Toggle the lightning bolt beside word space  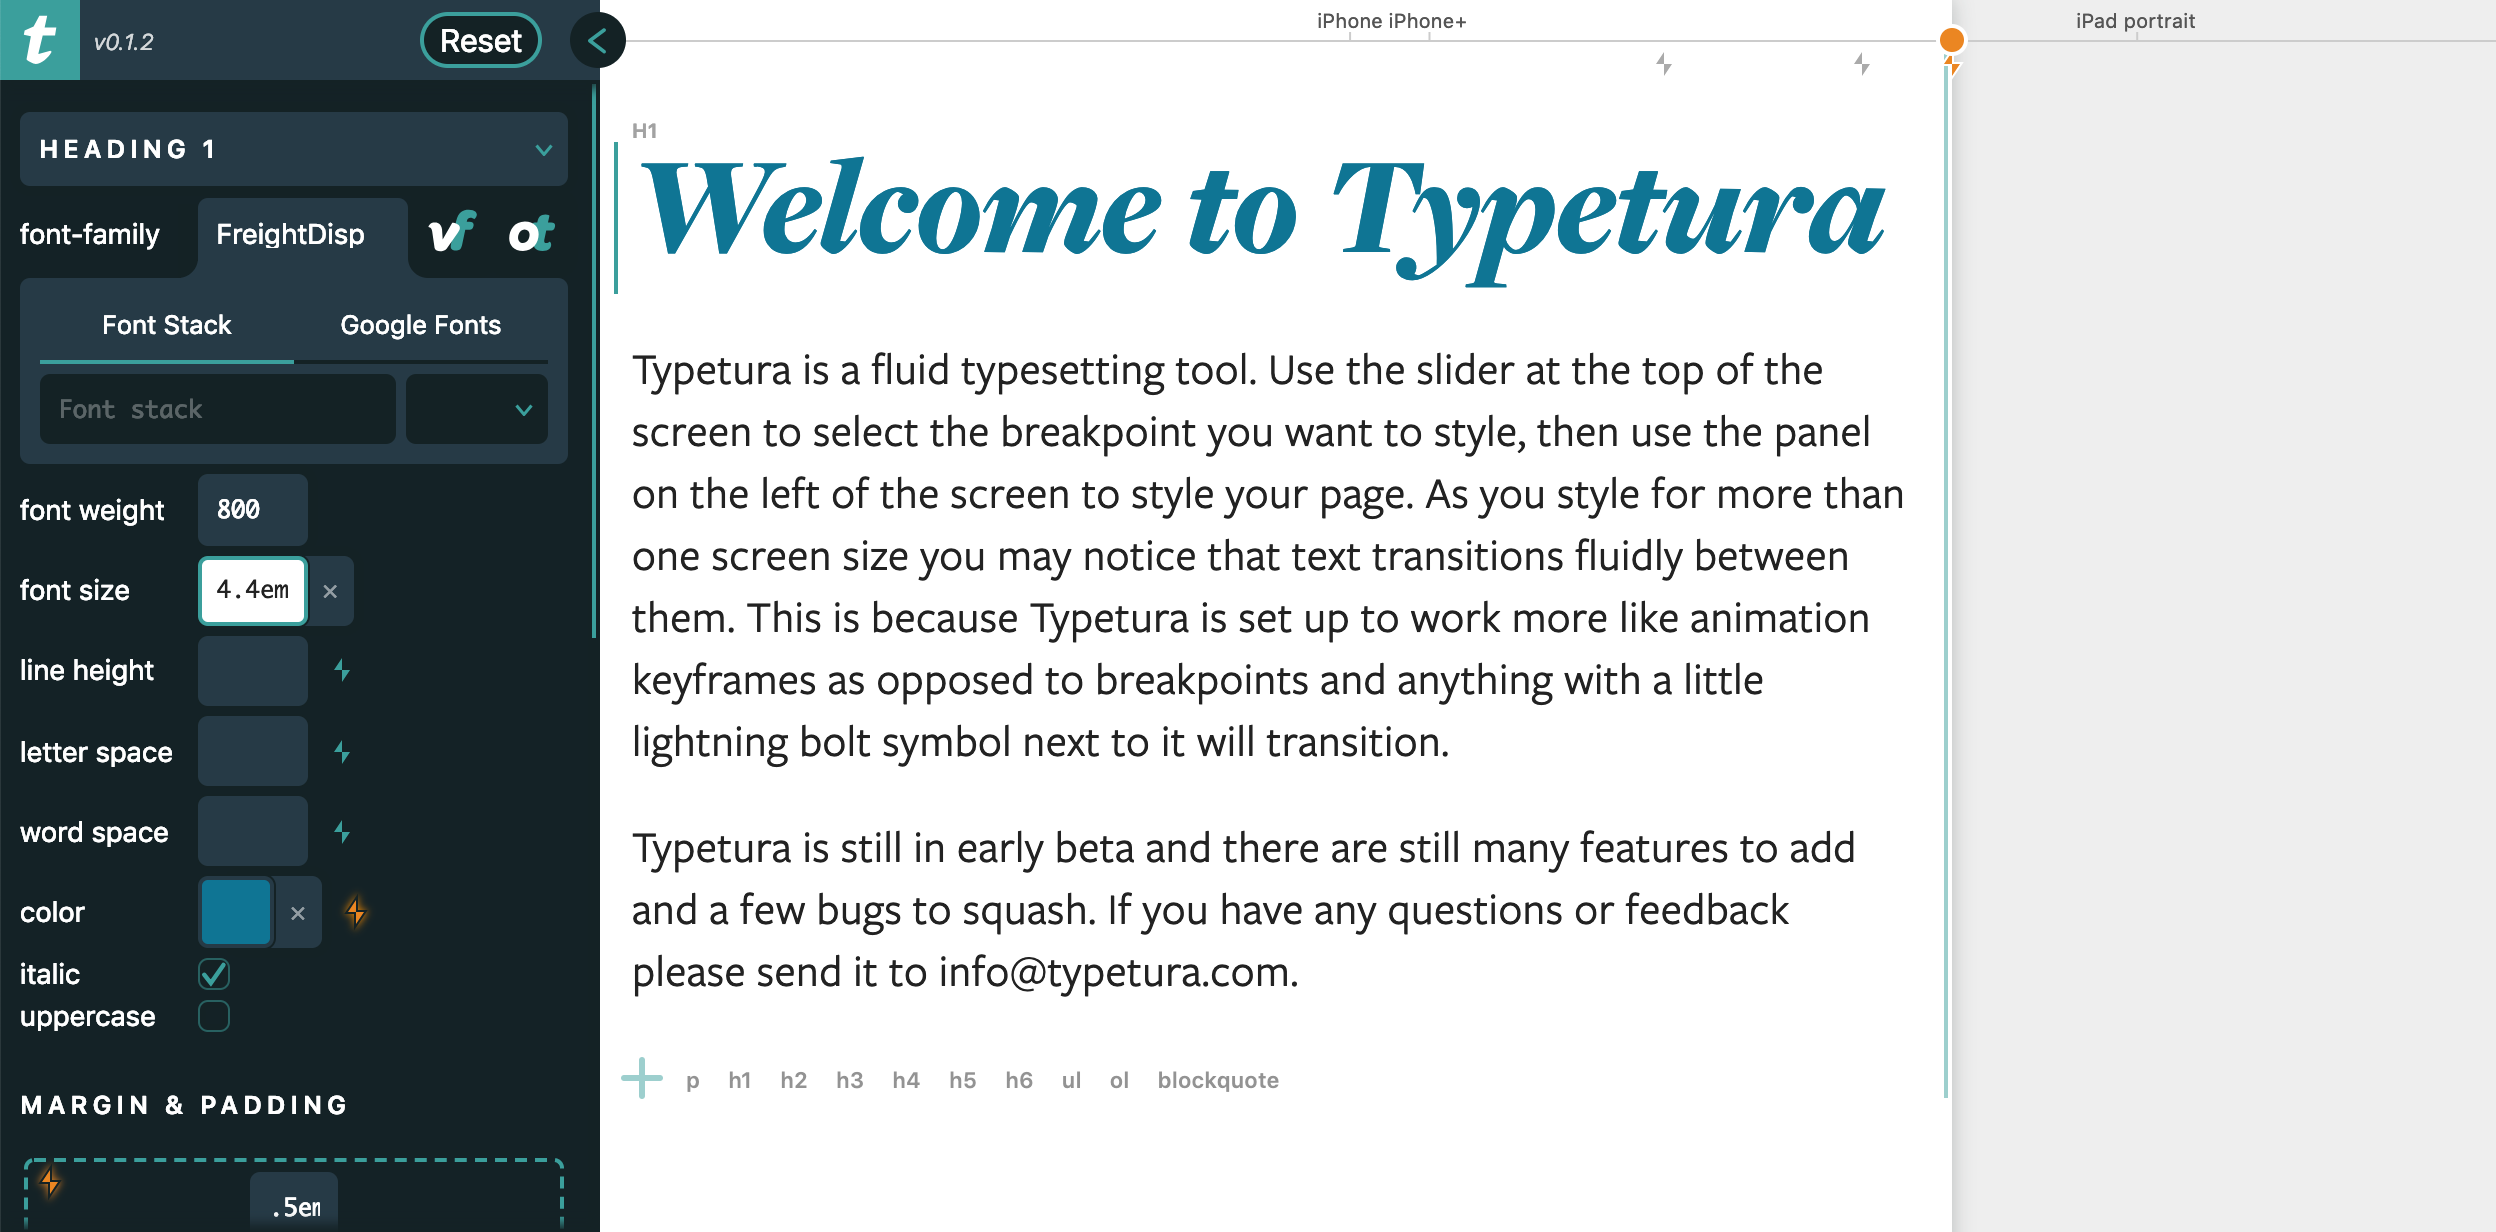coord(344,831)
